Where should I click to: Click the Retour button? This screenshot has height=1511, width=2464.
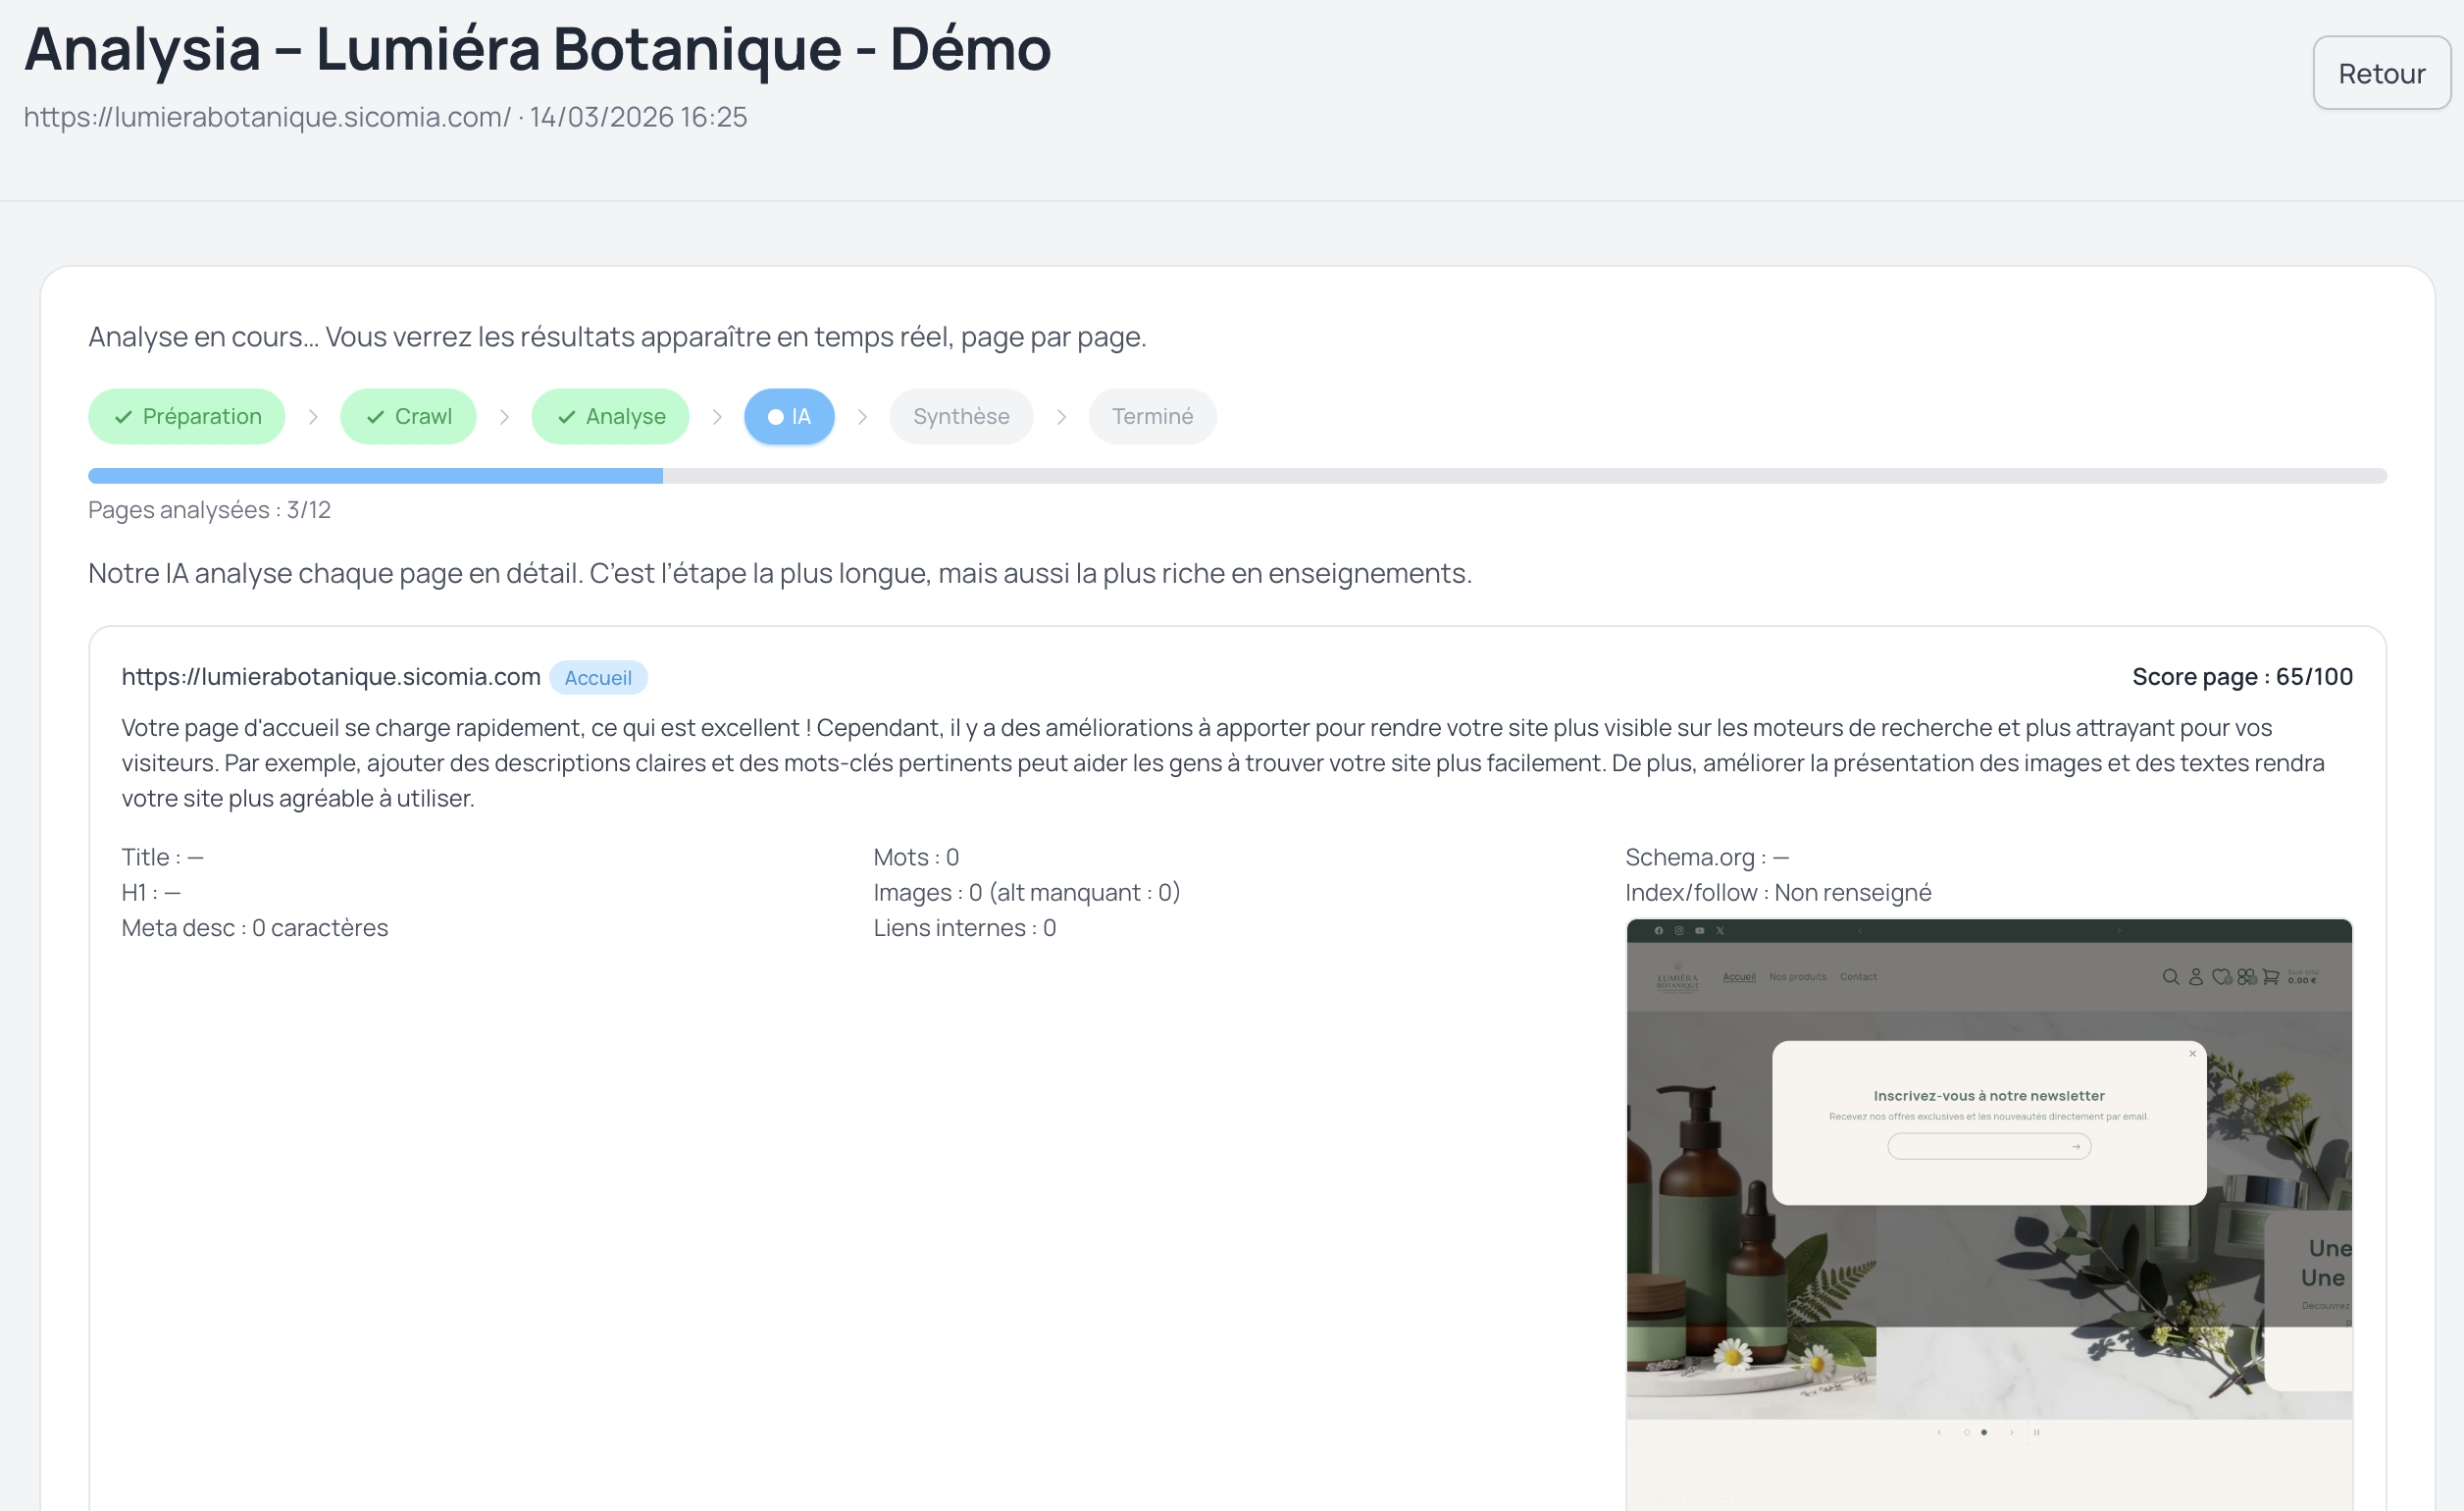click(2381, 72)
